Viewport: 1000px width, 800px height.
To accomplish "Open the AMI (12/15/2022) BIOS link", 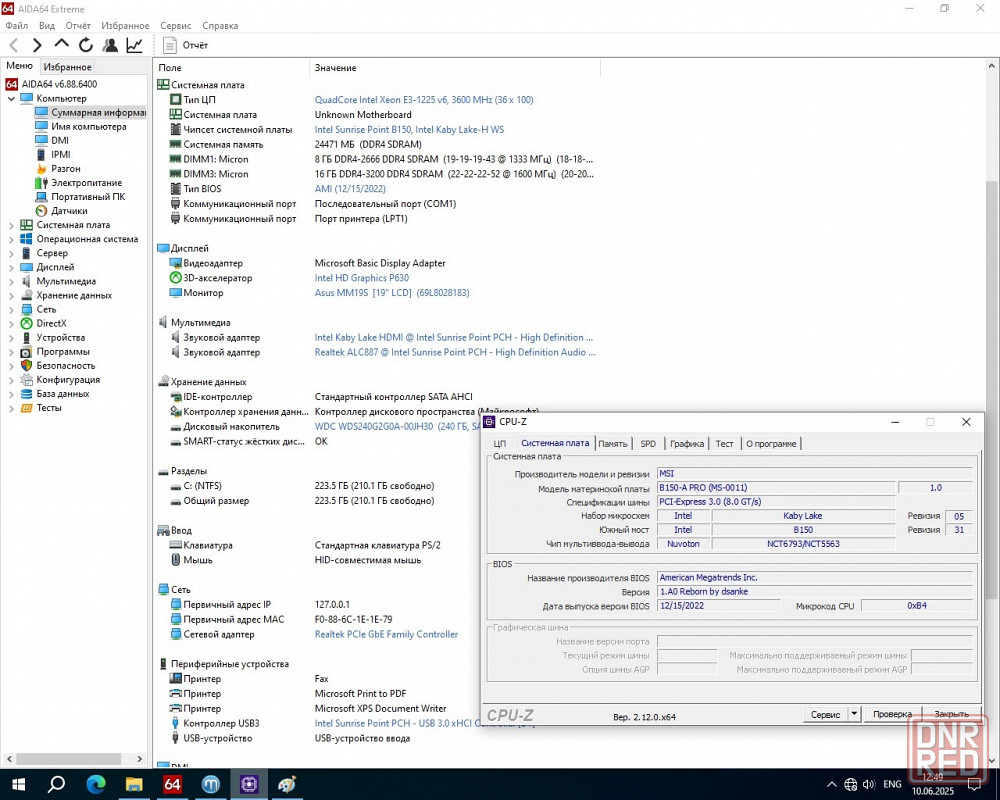I will pyautogui.click(x=350, y=189).
